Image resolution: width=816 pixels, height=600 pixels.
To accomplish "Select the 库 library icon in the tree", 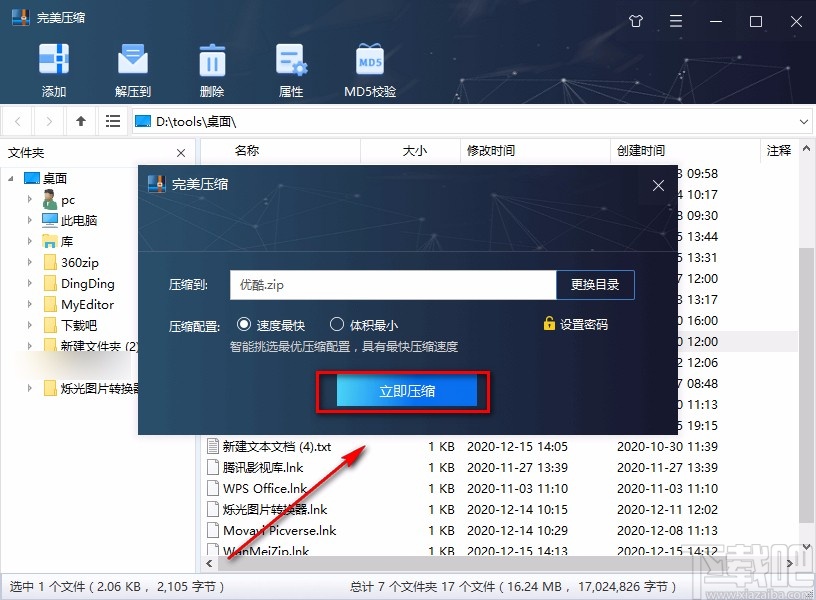I will click(x=50, y=241).
